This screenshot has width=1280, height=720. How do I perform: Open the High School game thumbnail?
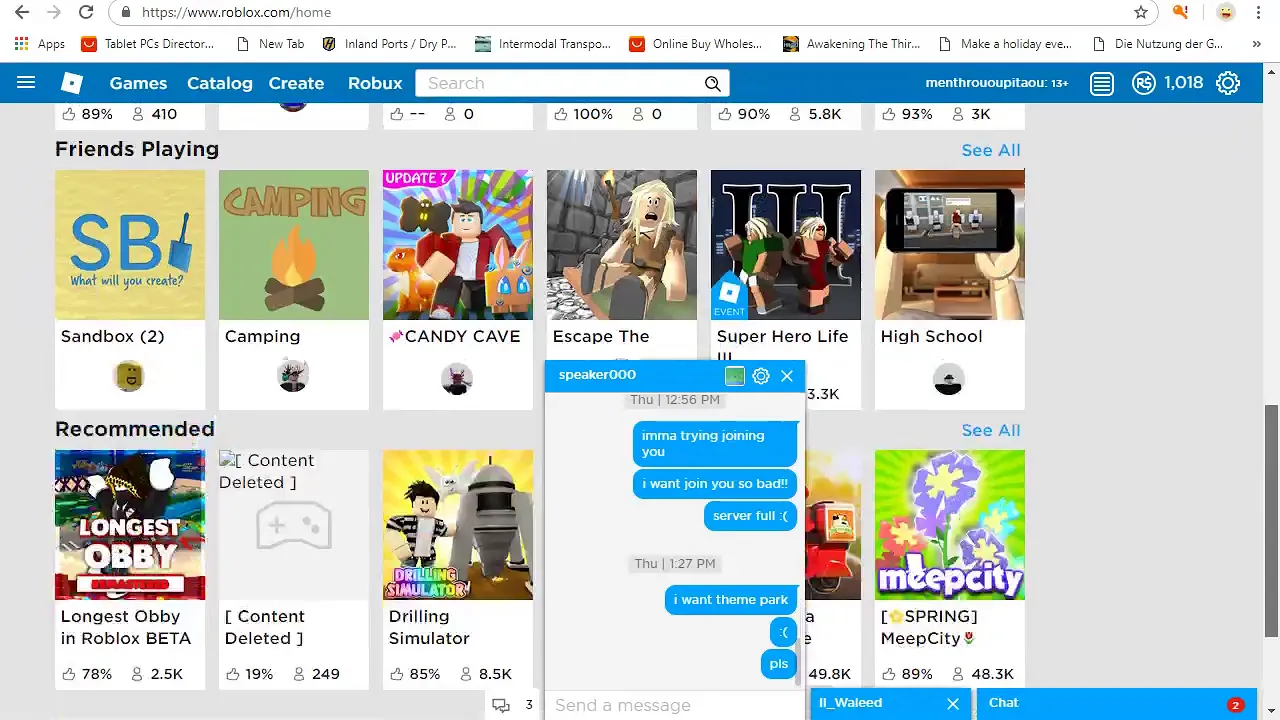click(950, 245)
